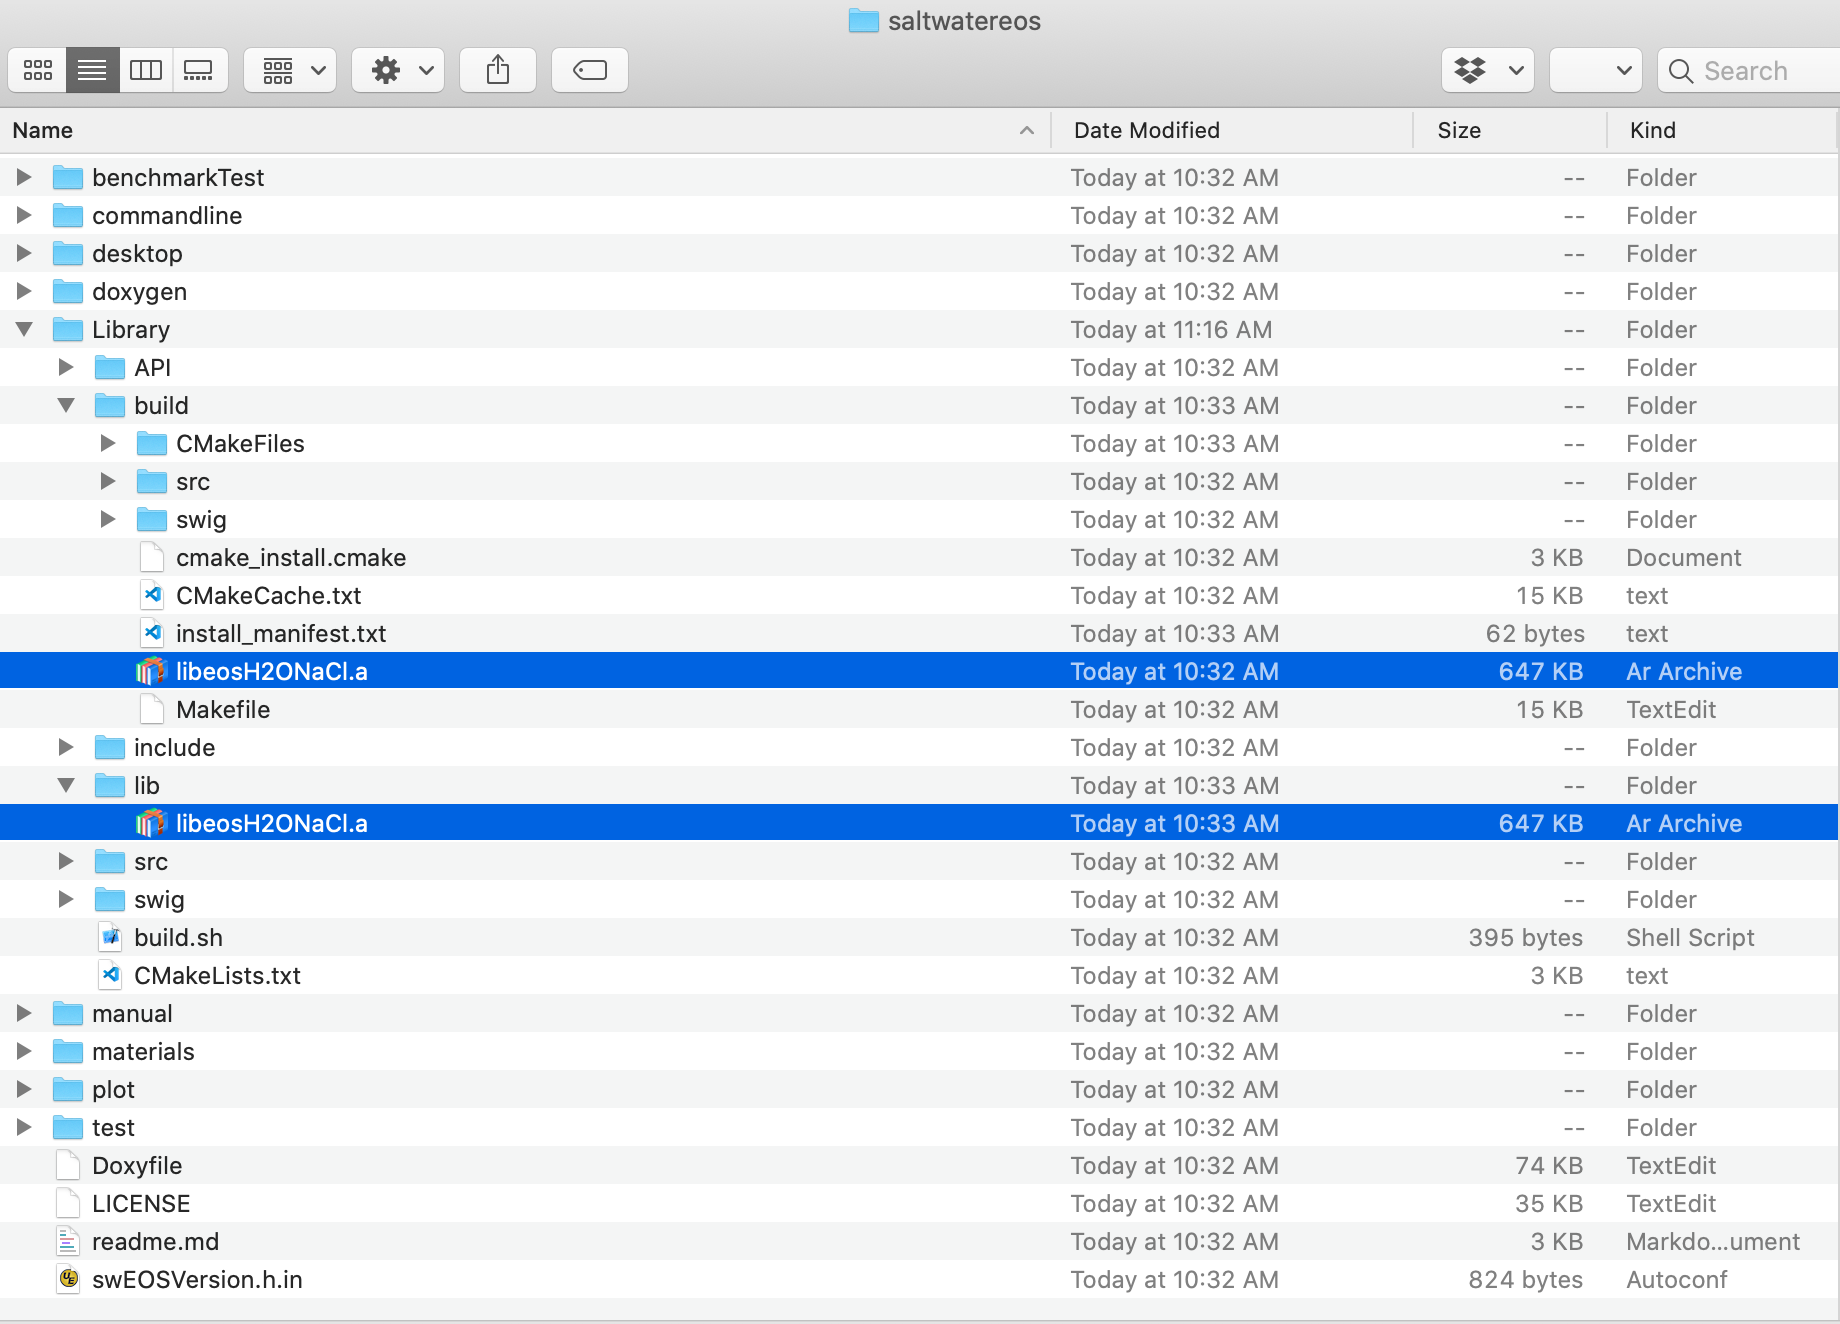Expand the test folder
Image resolution: width=1840 pixels, height=1324 pixels.
coord(24,1127)
